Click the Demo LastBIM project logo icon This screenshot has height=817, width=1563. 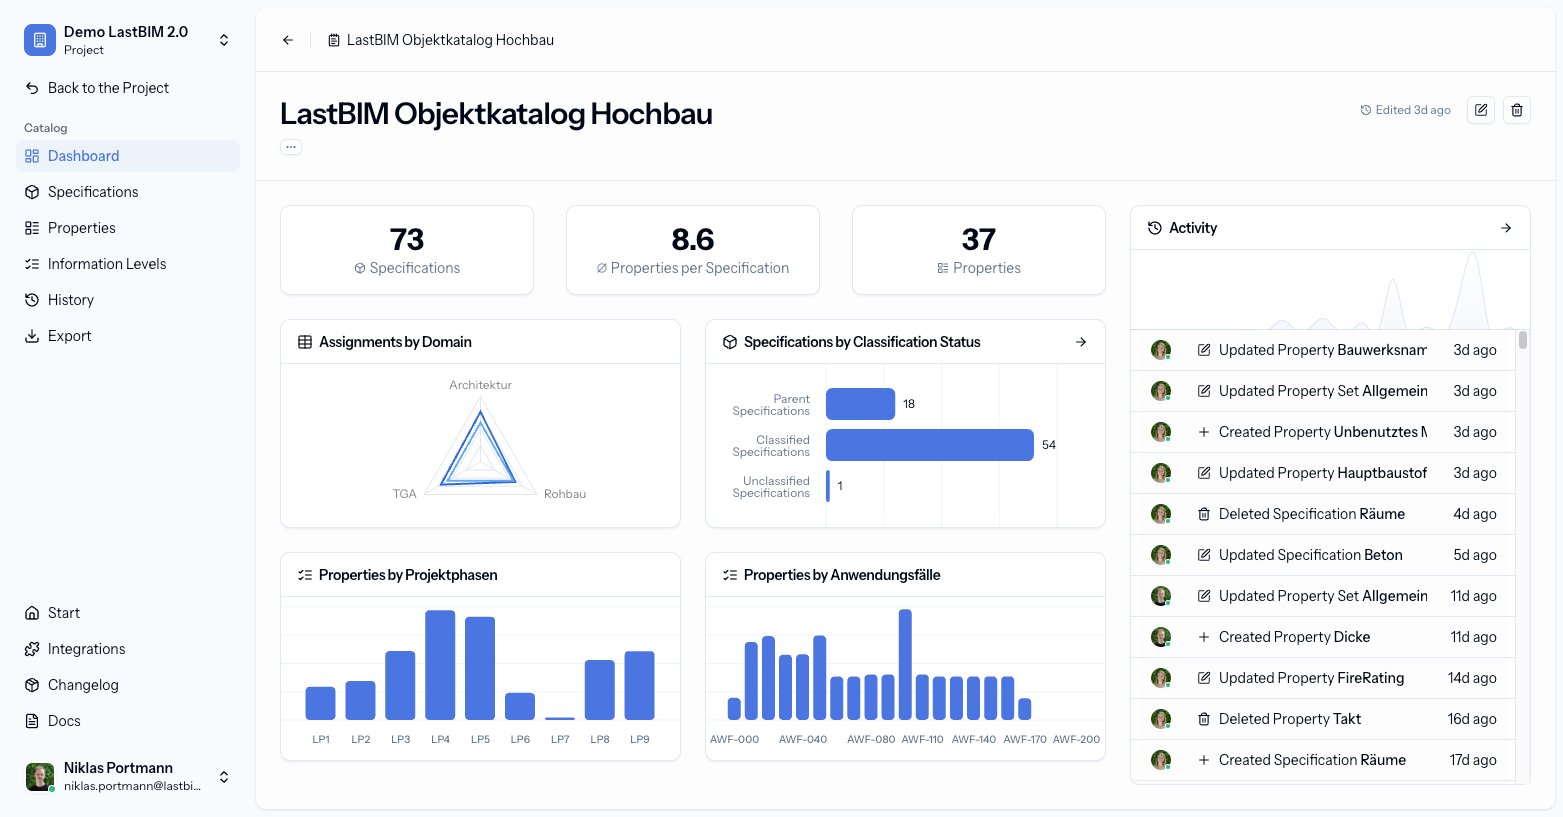[x=40, y=40]
